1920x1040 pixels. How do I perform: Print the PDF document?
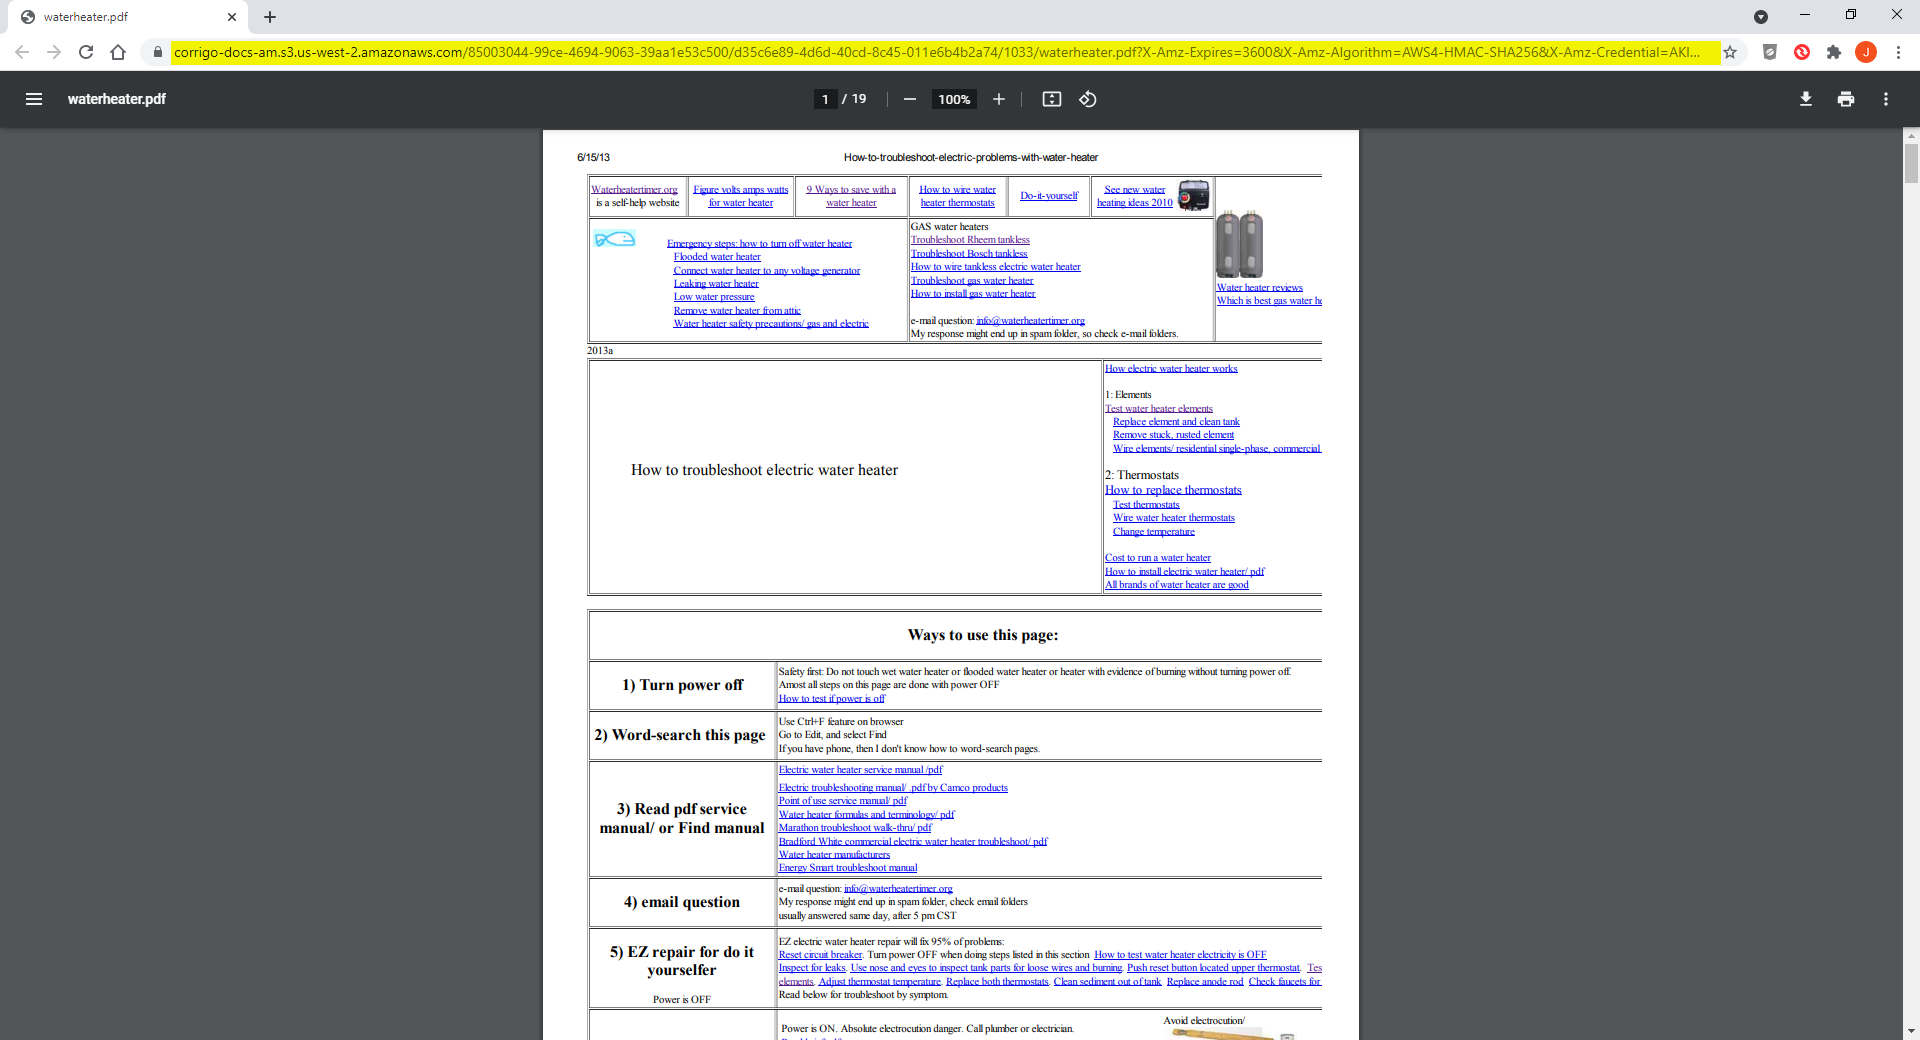1845,99
